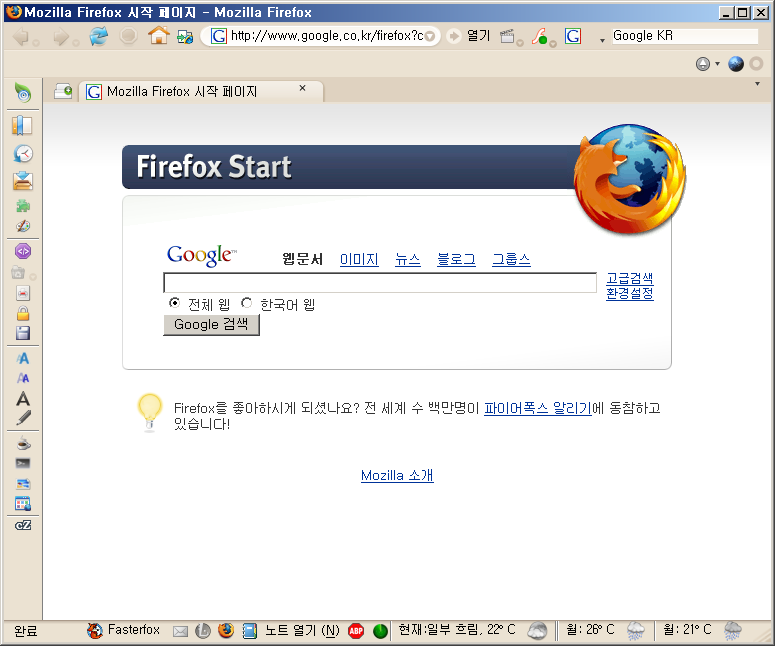
Task: Open the 환경설정 link
Action: 630,293
